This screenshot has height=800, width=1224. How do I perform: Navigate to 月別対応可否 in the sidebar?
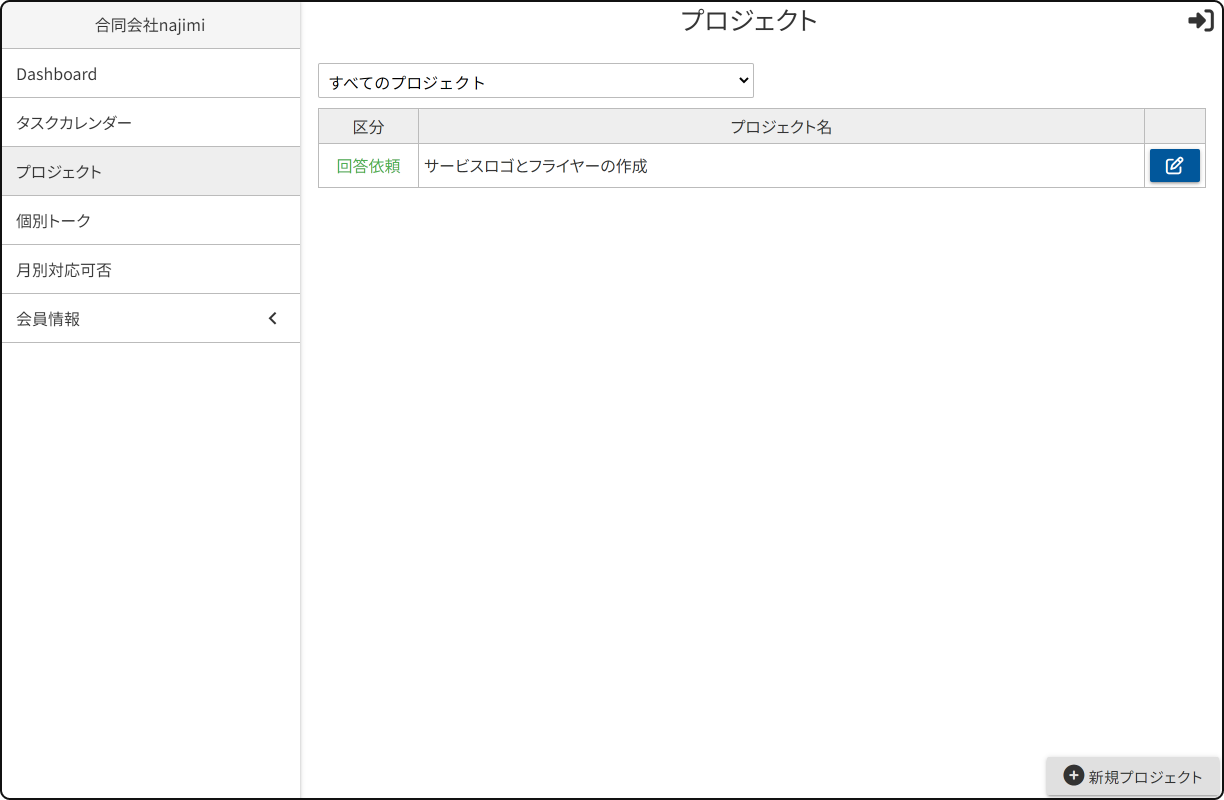coord(64,270)
